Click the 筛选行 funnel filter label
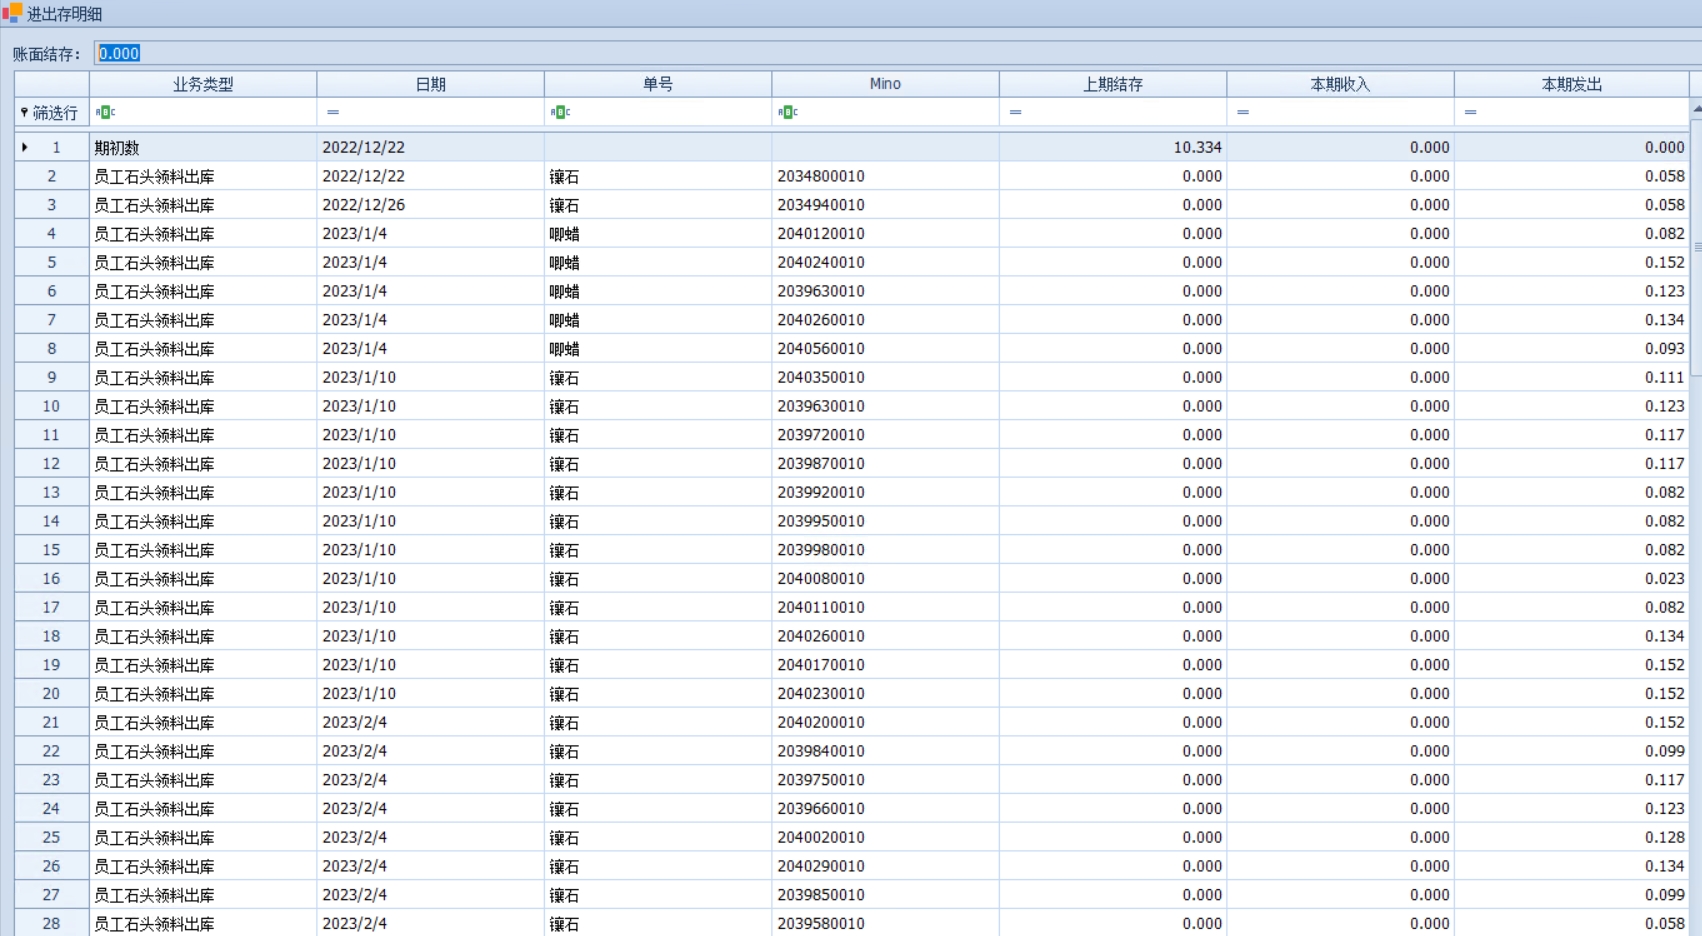The height and width of the screenshot is (936, 1702). click(50, 113)
